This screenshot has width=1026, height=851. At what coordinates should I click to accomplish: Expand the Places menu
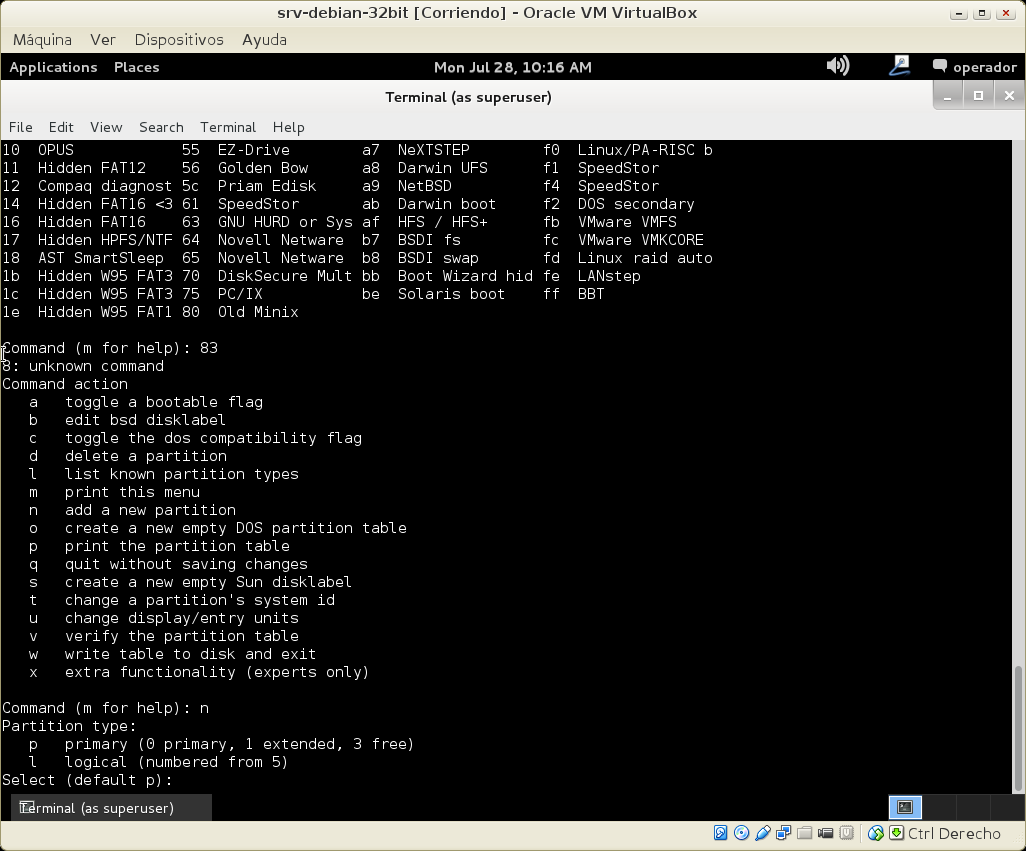tap(136, 67)
